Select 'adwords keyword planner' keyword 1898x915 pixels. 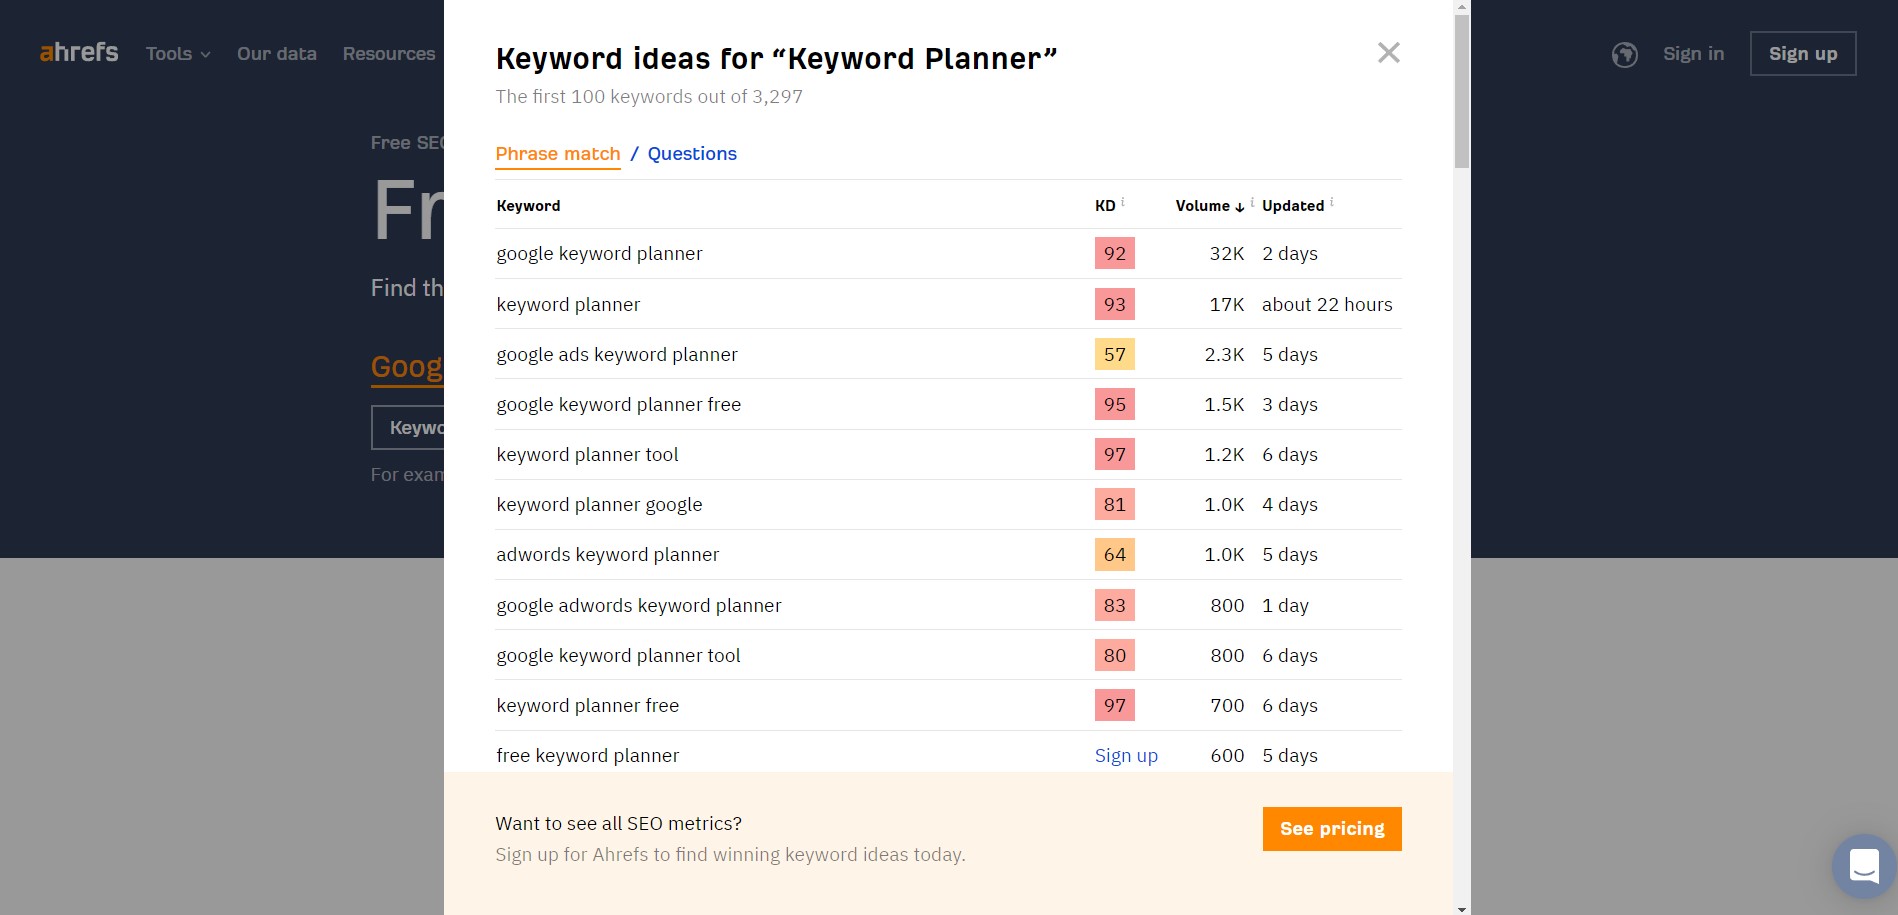(608, 555)
